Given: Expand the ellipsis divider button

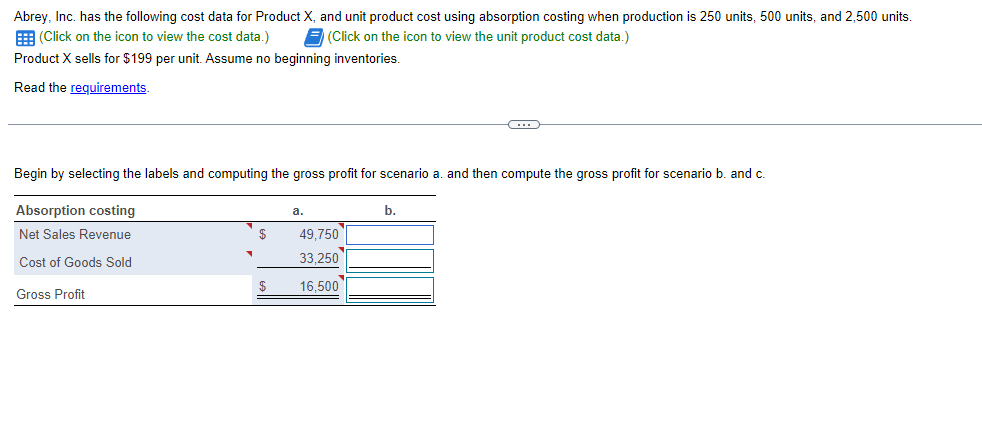Looking at the screenshot, I should (x=524, y=125).
